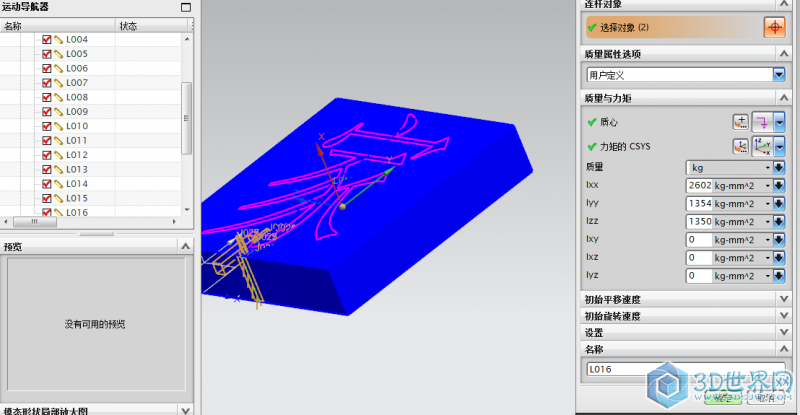Click the blue arrow button next to Izz
The width and height of the screenshot is (800, 415).
pos(779,222)
